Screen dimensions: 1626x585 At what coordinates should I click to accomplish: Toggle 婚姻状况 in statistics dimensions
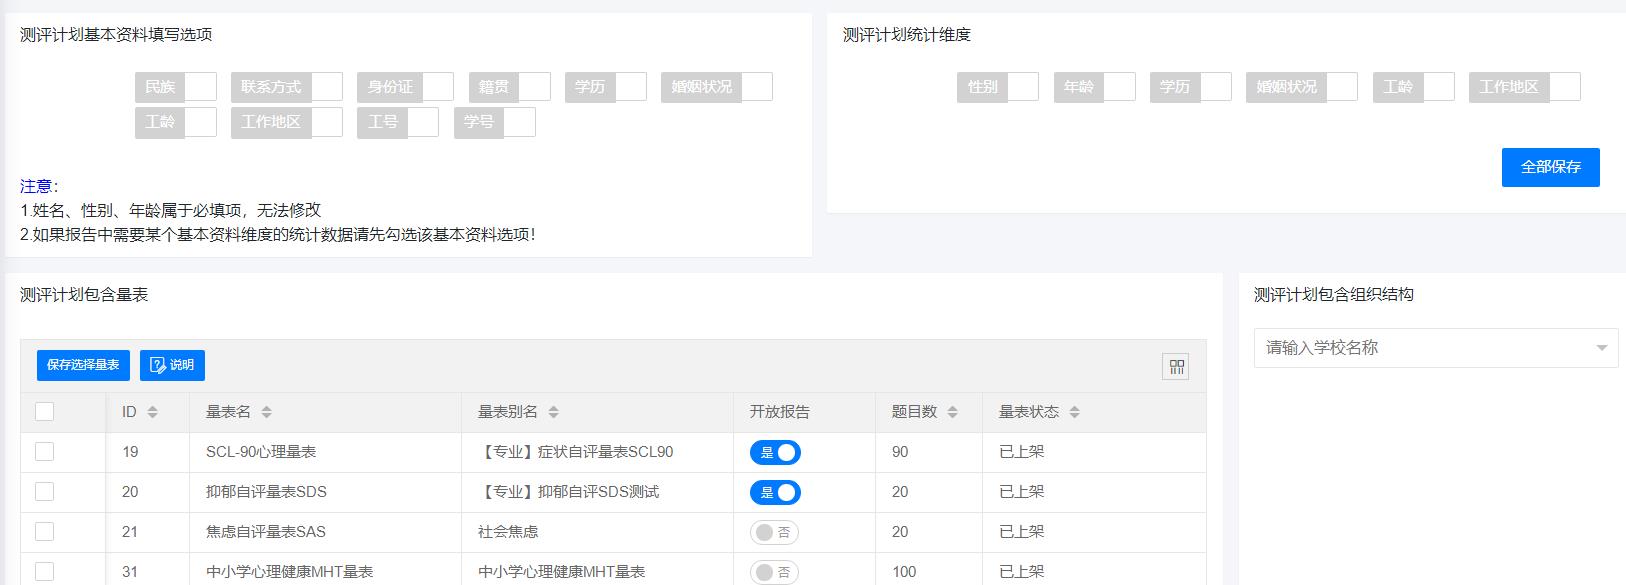point(1302,87)
